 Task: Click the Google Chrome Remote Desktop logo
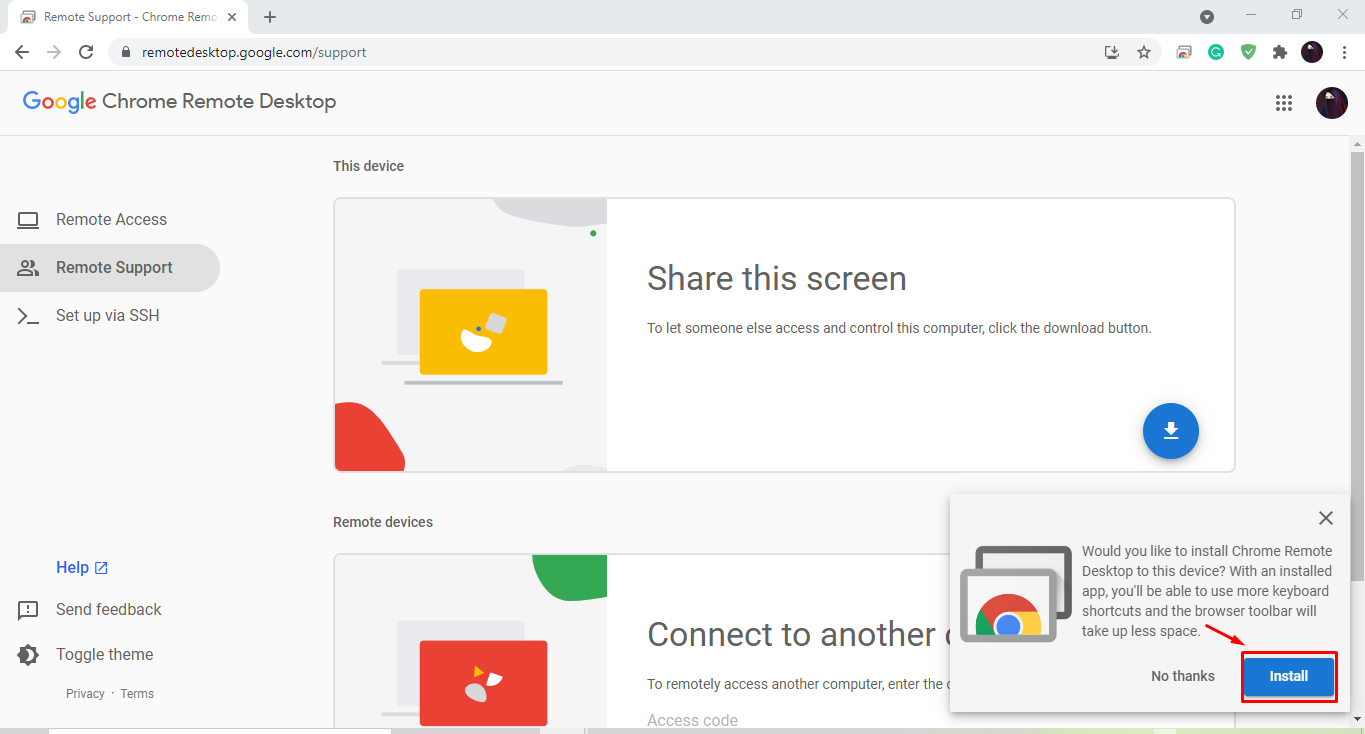tap(179, 102)
